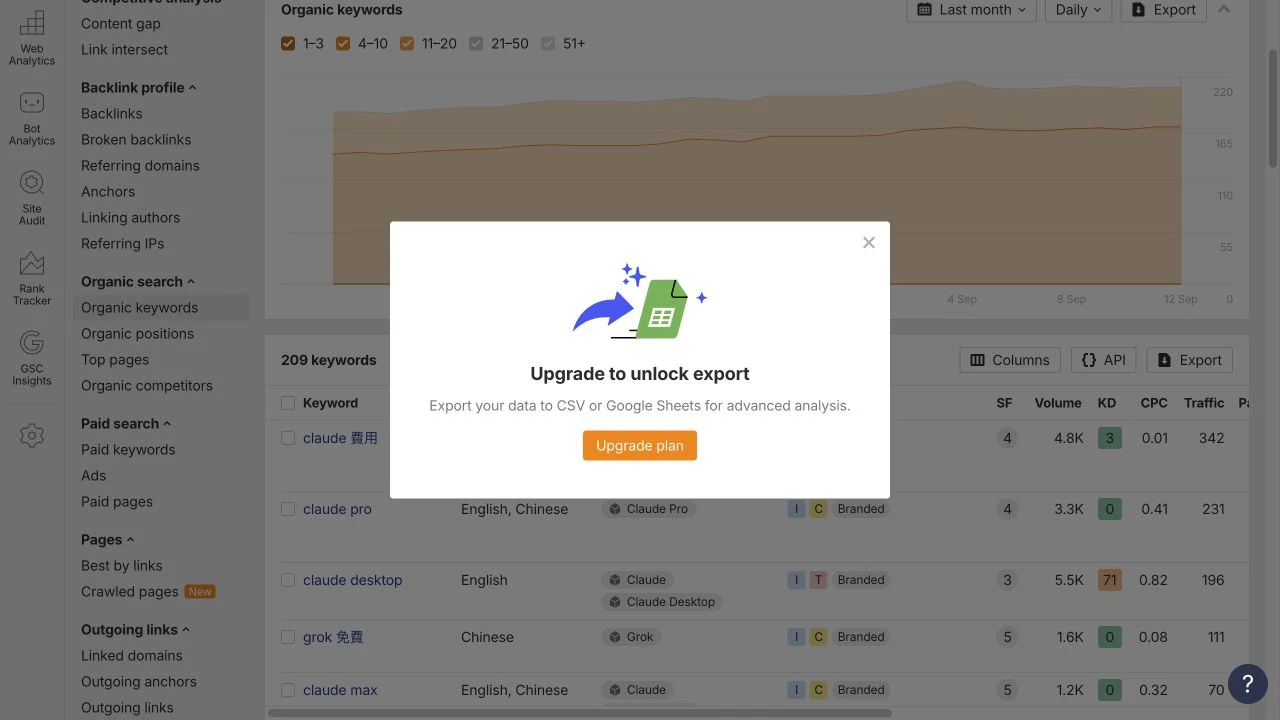1280x720 pixels.
Task: Click KD badge 71 on claude desktop
Action: click(1109, 580)
